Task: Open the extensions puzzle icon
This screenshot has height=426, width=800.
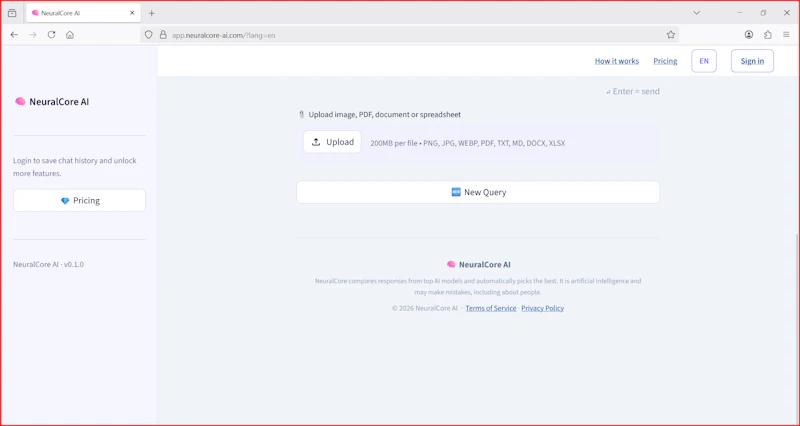Action: 768,35
